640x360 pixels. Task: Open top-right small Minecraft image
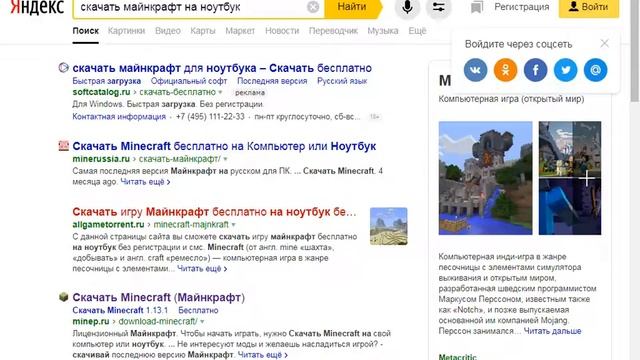(570, 149)
